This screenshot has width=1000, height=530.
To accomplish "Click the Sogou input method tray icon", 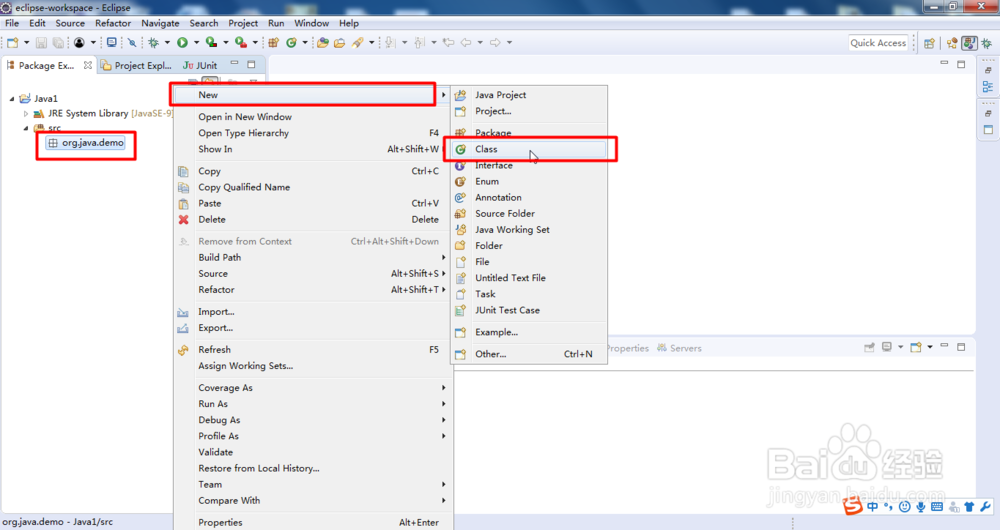I will 853,506.
